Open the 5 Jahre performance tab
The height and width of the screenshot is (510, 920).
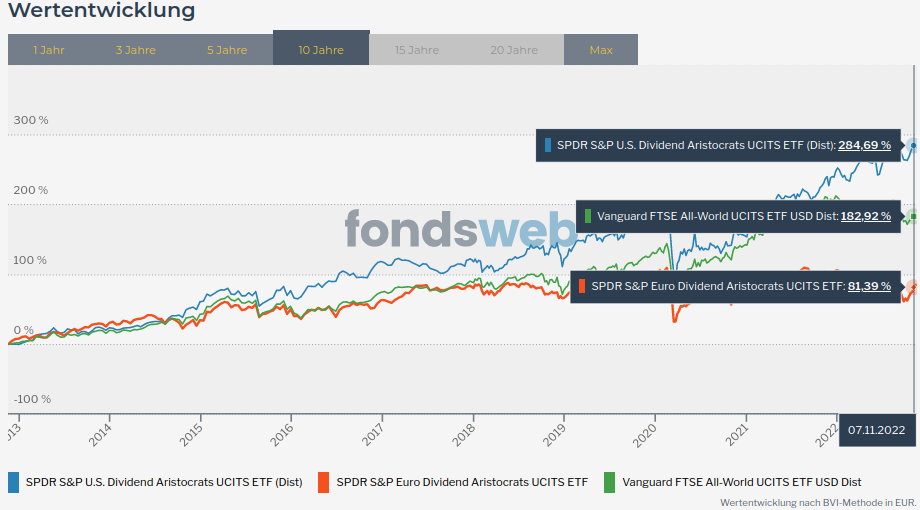coord(227,50)
